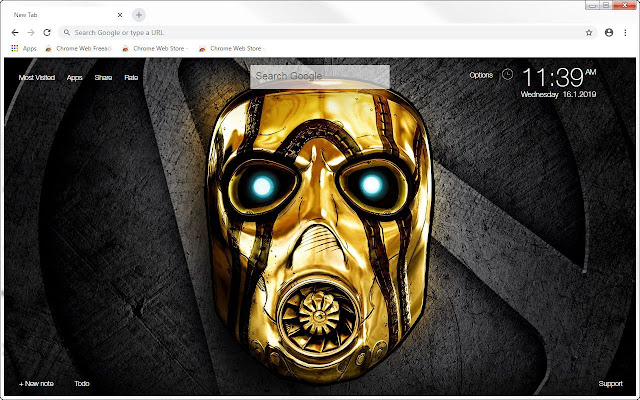This screenshot has height=400, width=640.
Task: Click the 11:39 clock display
Action: click(558, 77)
